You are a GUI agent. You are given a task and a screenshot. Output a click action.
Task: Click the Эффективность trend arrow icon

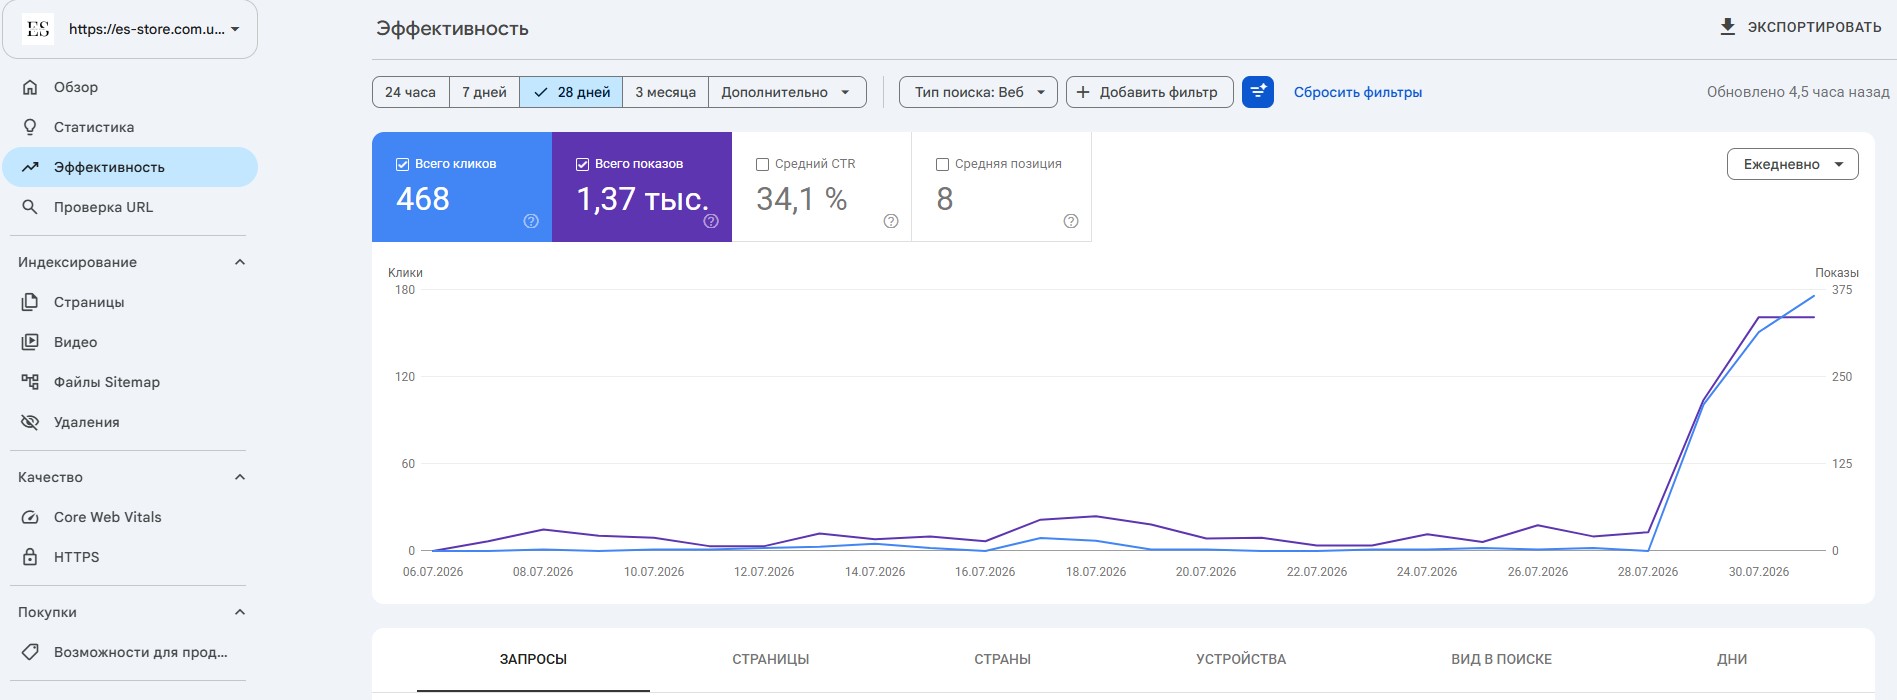click(x=31, y=167)
